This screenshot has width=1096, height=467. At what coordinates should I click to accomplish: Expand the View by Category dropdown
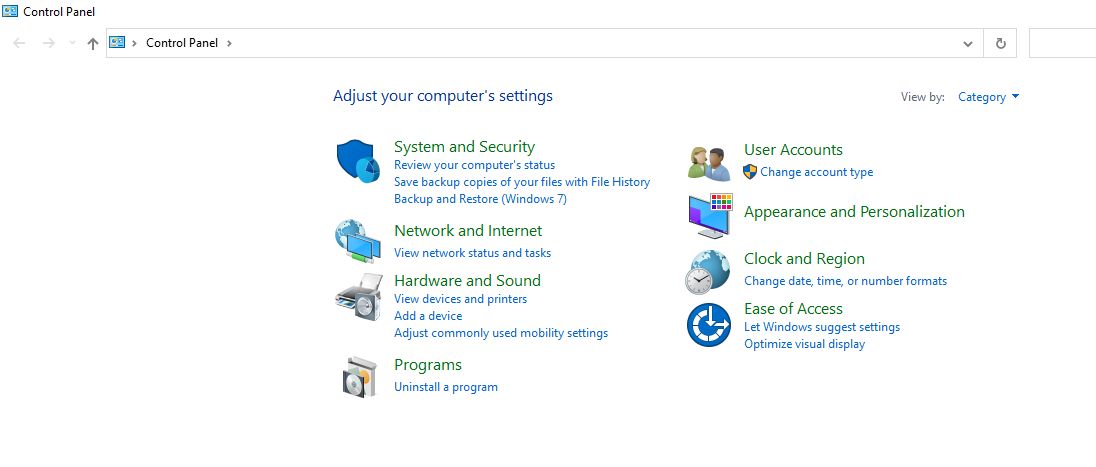[988, 97]
